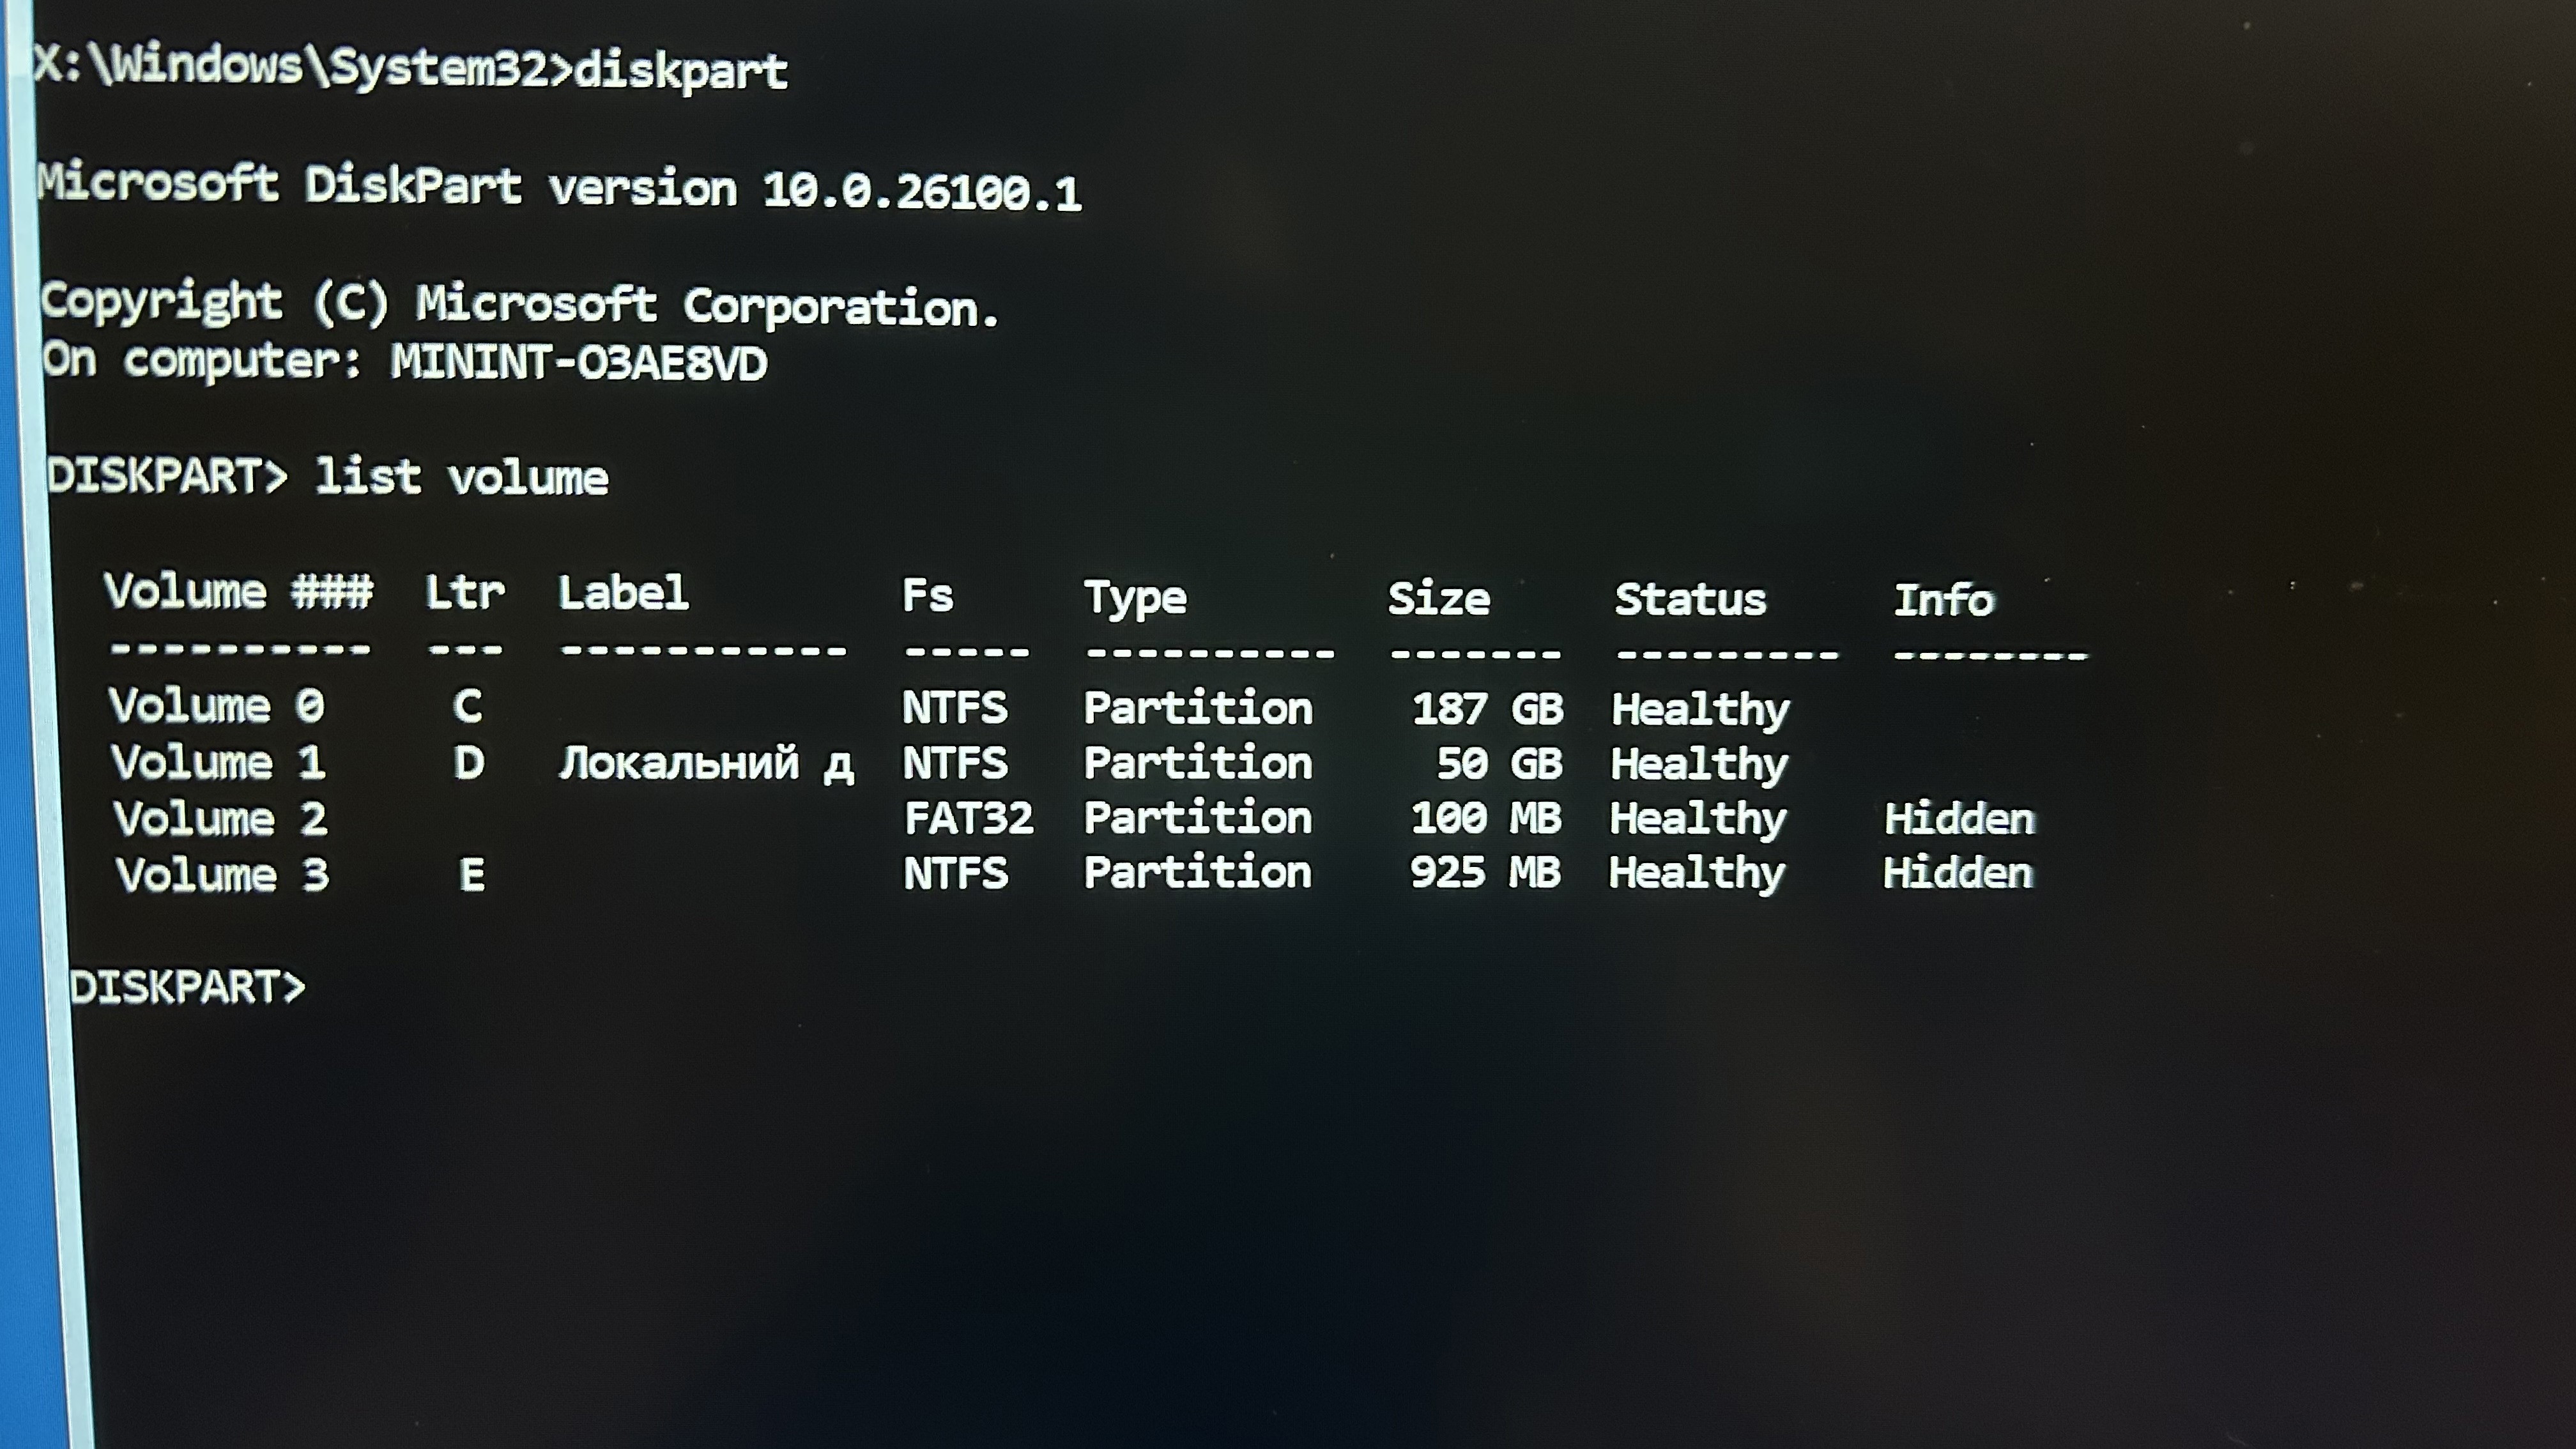The image size is (2576, 1449).
Task: Click the Volume ### column header
Action: pos(239,592)
